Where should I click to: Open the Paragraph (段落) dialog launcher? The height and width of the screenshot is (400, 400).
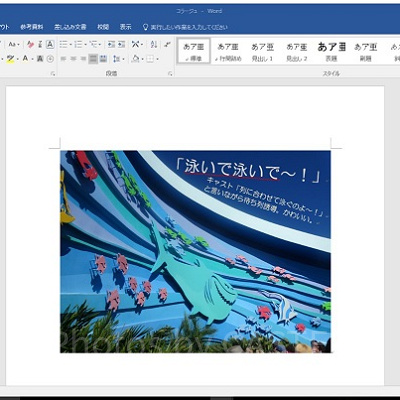click(170, 74)
